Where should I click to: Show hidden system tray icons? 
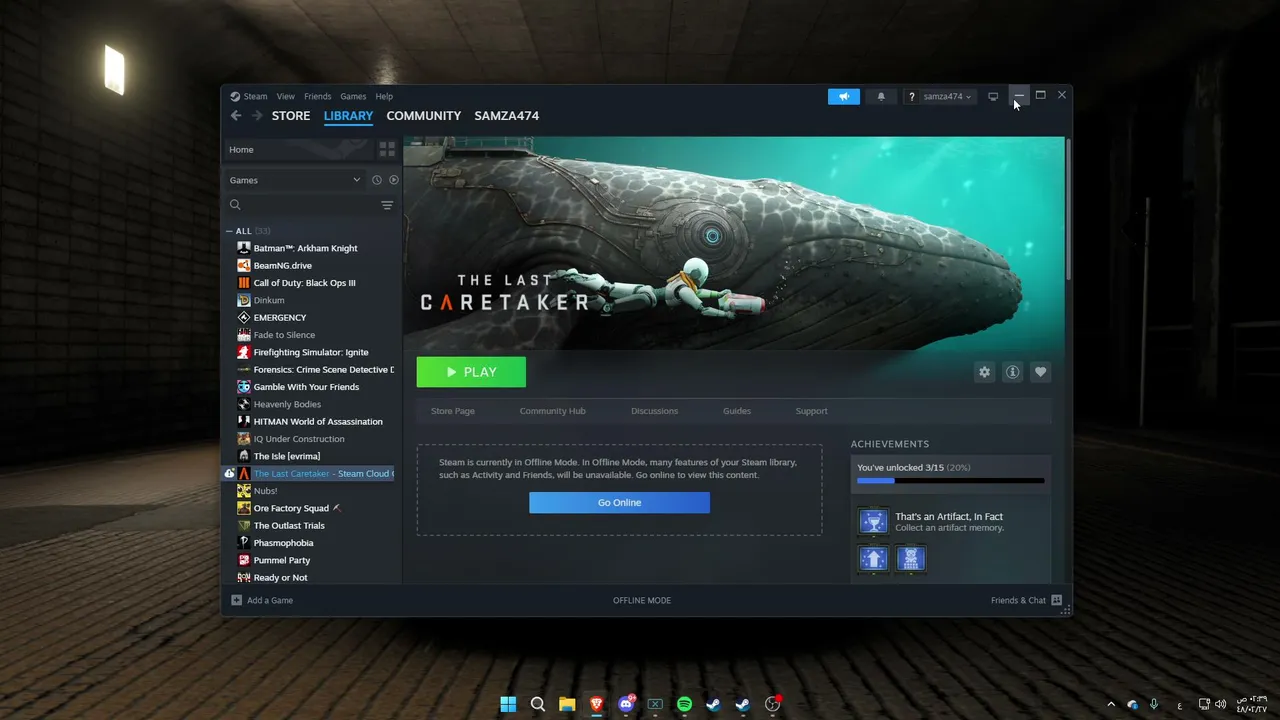click(x=1110, y=704)
